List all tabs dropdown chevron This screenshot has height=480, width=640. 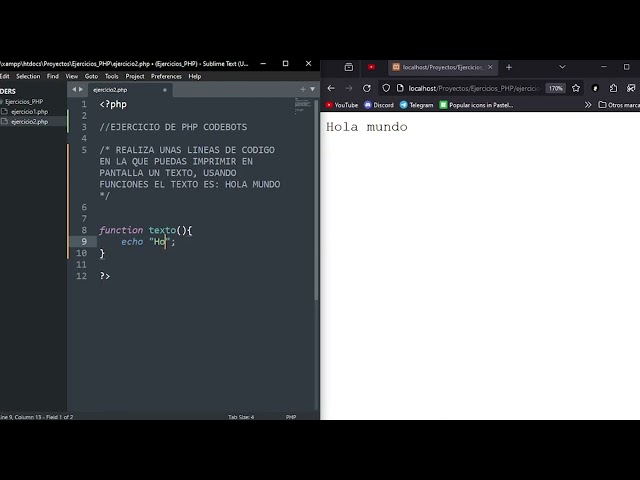pyautogui.click(x=562, y=67)
